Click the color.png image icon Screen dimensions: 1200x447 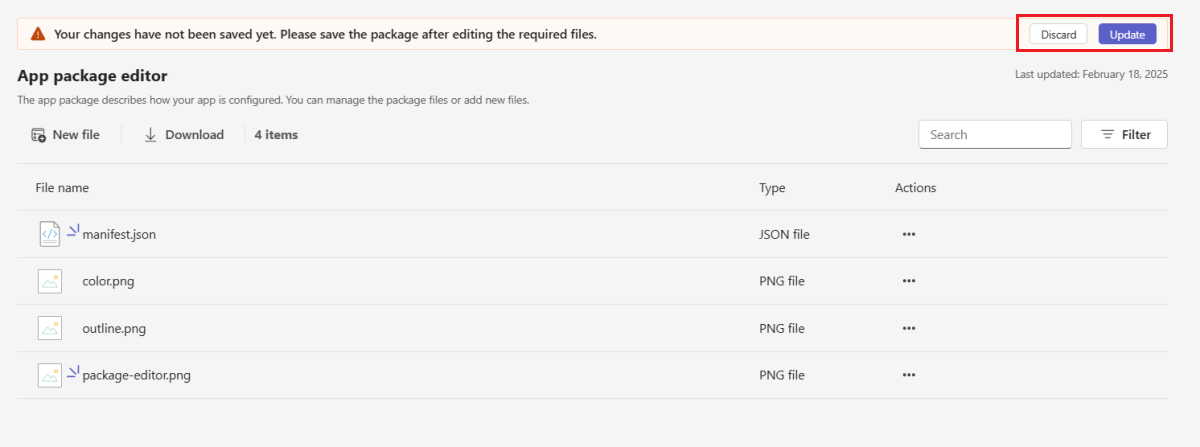[x=50, y=281]
